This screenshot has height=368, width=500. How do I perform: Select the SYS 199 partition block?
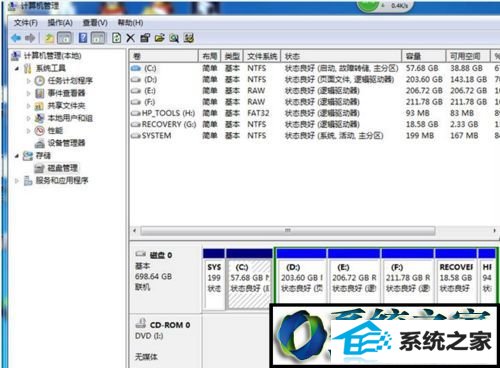tap(214, 279)
